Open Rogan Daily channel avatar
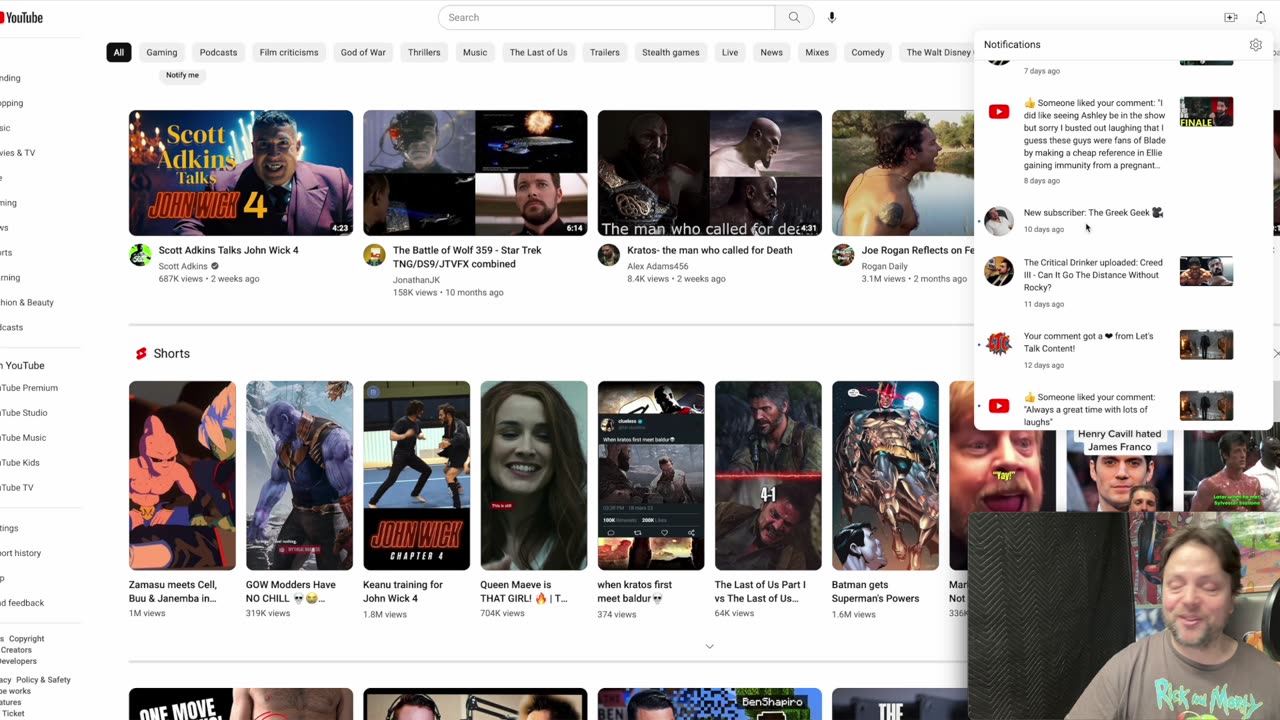Screen dimensions: 1280x720 (844, 255)
